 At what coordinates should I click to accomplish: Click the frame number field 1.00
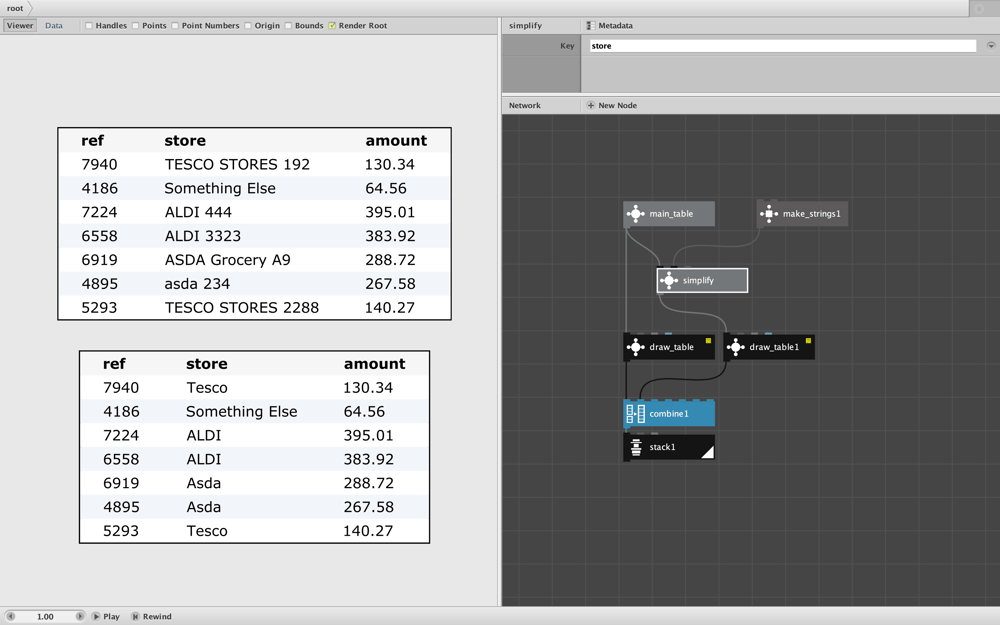click(x=45, y=616)
